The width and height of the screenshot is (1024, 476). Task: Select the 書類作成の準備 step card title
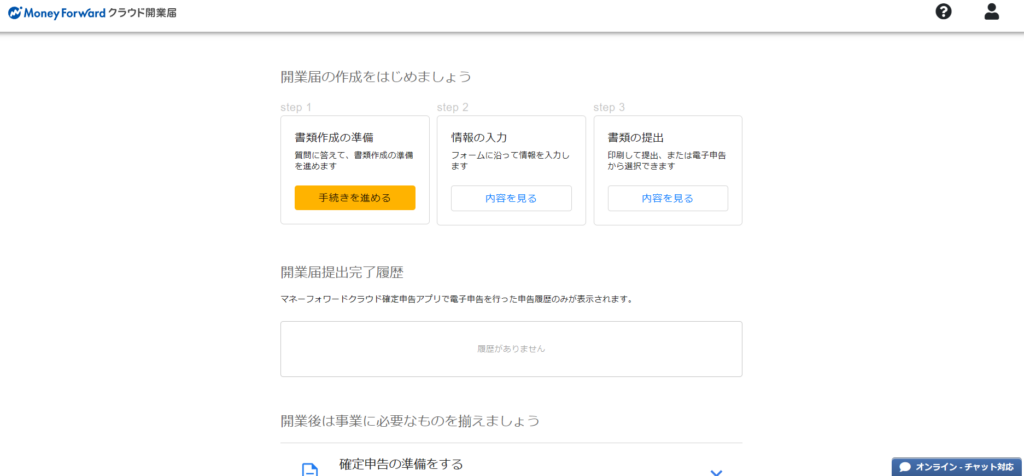click(x=333, y=137)
